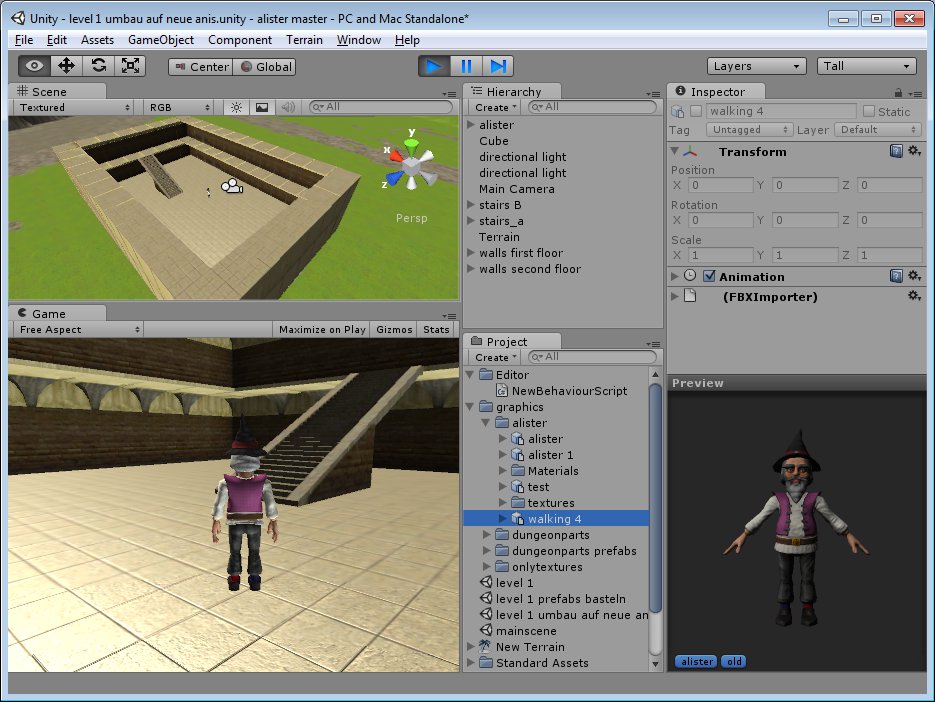Select Main Camera in Hierarchy
Screen dimensions: 935x702
(x=516, y=189)
